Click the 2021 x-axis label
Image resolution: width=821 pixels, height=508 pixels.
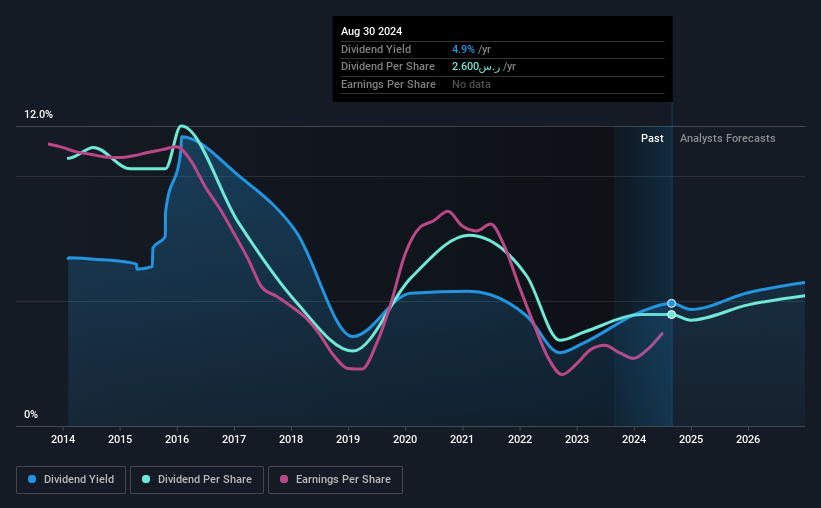tap(462, 439)
